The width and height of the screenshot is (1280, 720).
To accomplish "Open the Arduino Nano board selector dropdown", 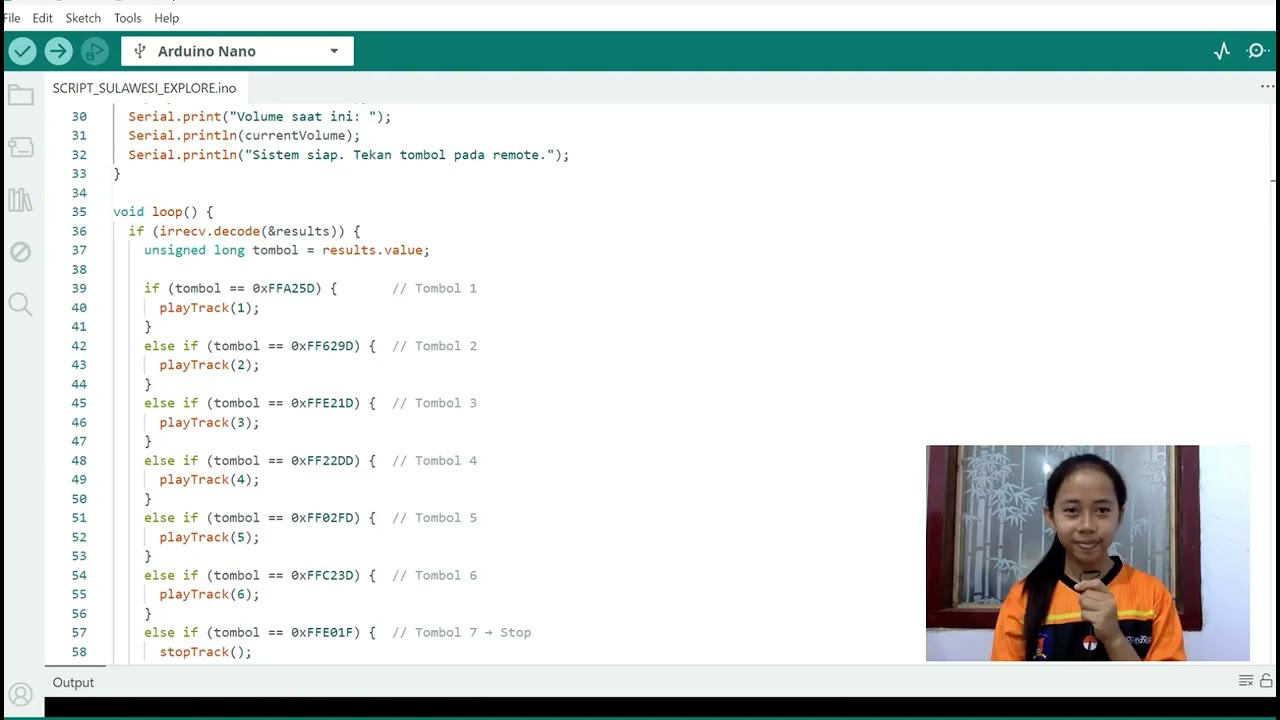I will [x=238, y=51].
